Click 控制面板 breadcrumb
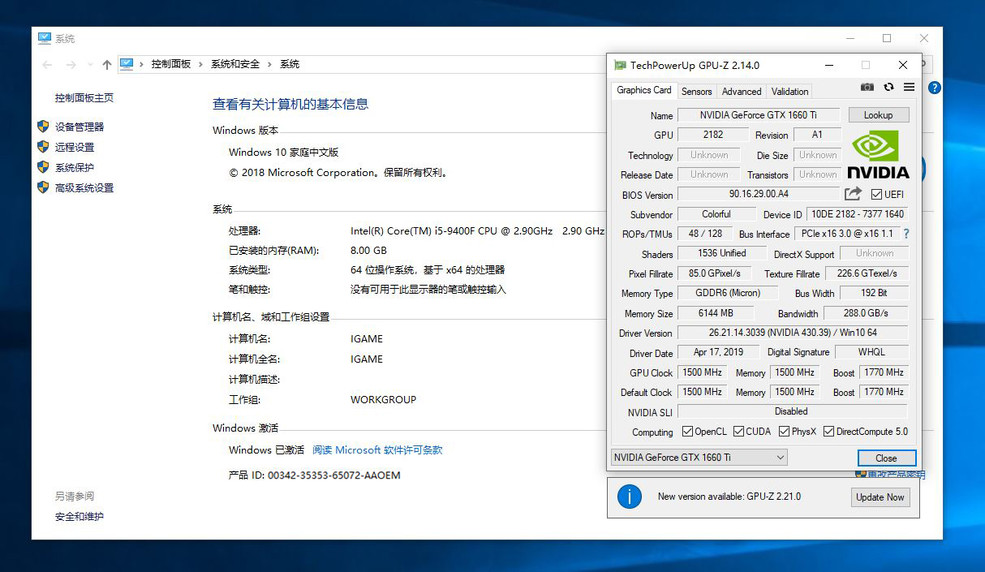 coord(171,64)
